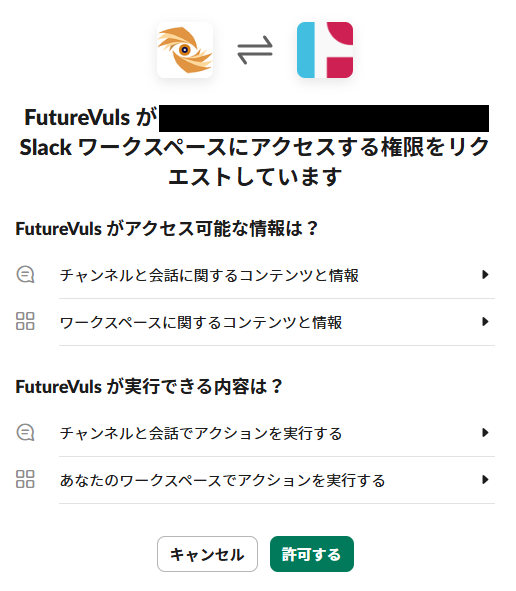Click the redacted workspace name black bar
The width and height of the screenshot is (516, 591).
(x=324, y=118)
